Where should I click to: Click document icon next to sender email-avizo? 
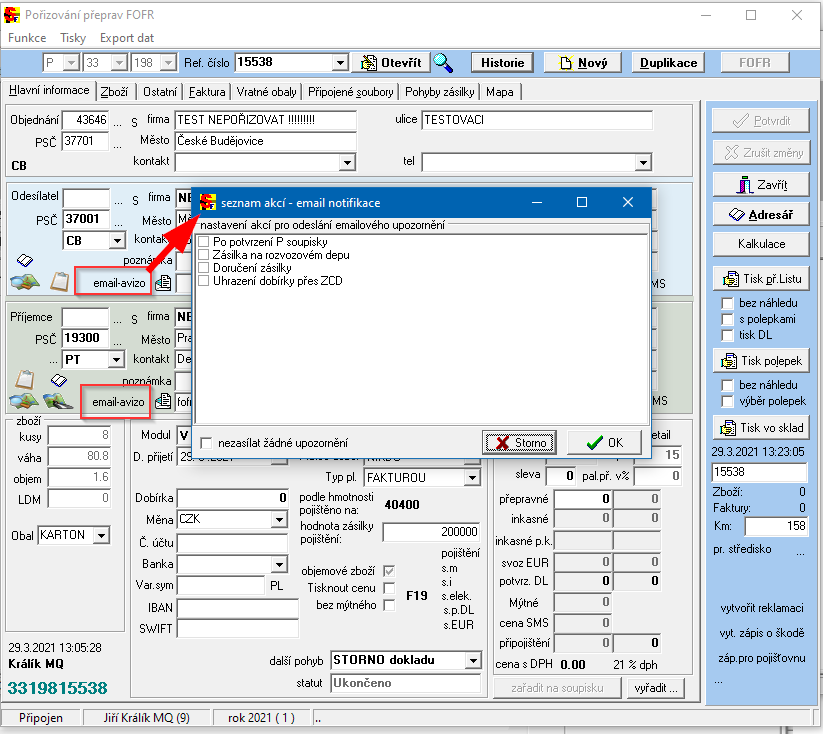[x=163, y=283]
